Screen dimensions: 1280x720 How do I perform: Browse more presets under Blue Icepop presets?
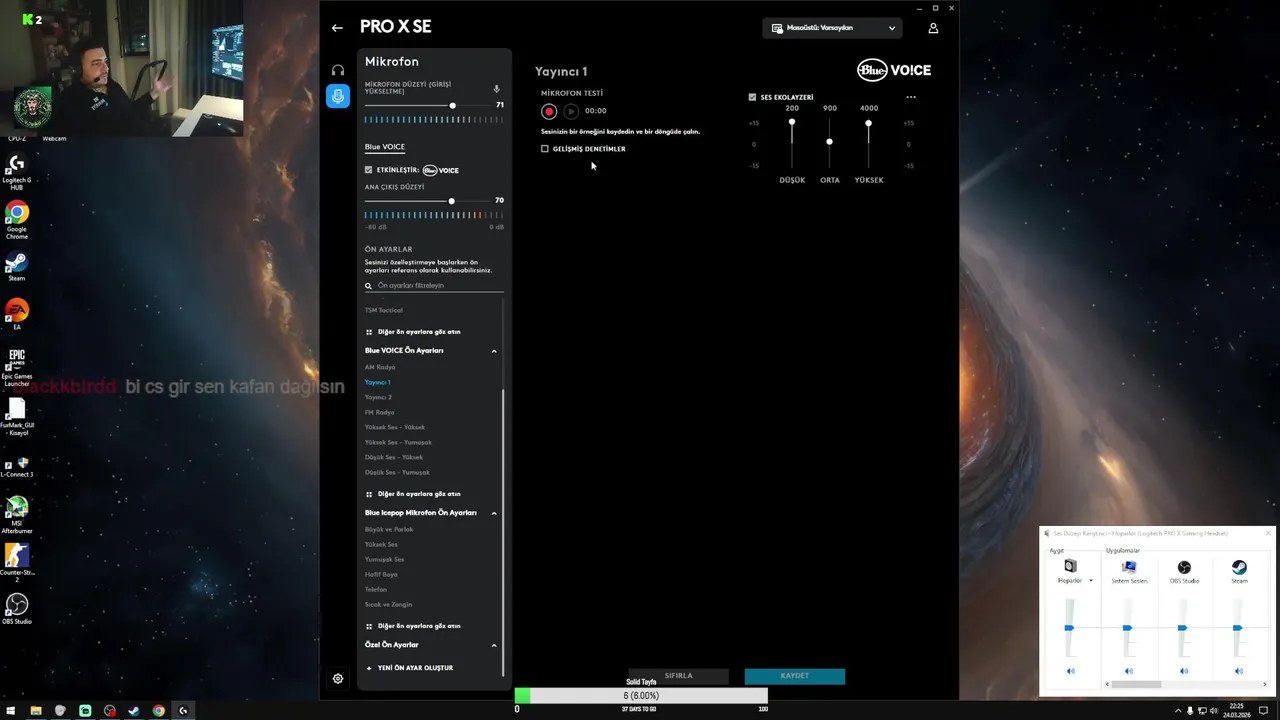413,626
